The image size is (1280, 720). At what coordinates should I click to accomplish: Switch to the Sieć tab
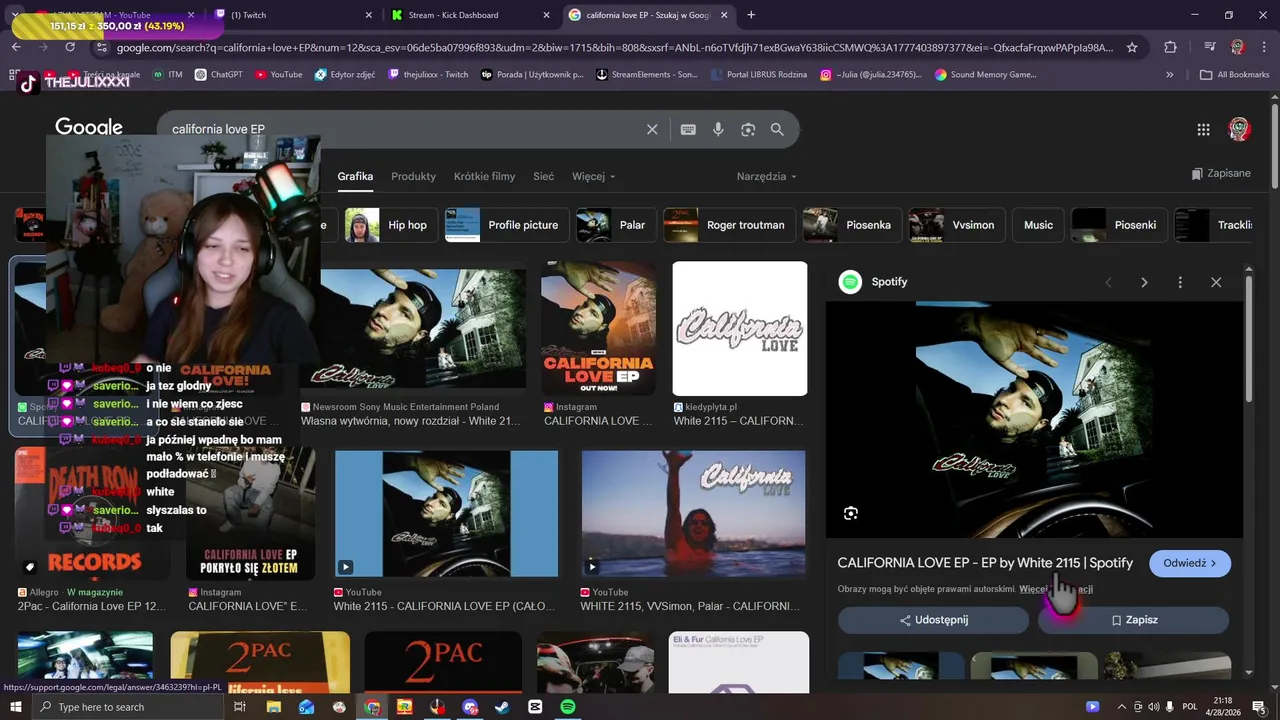543,176
